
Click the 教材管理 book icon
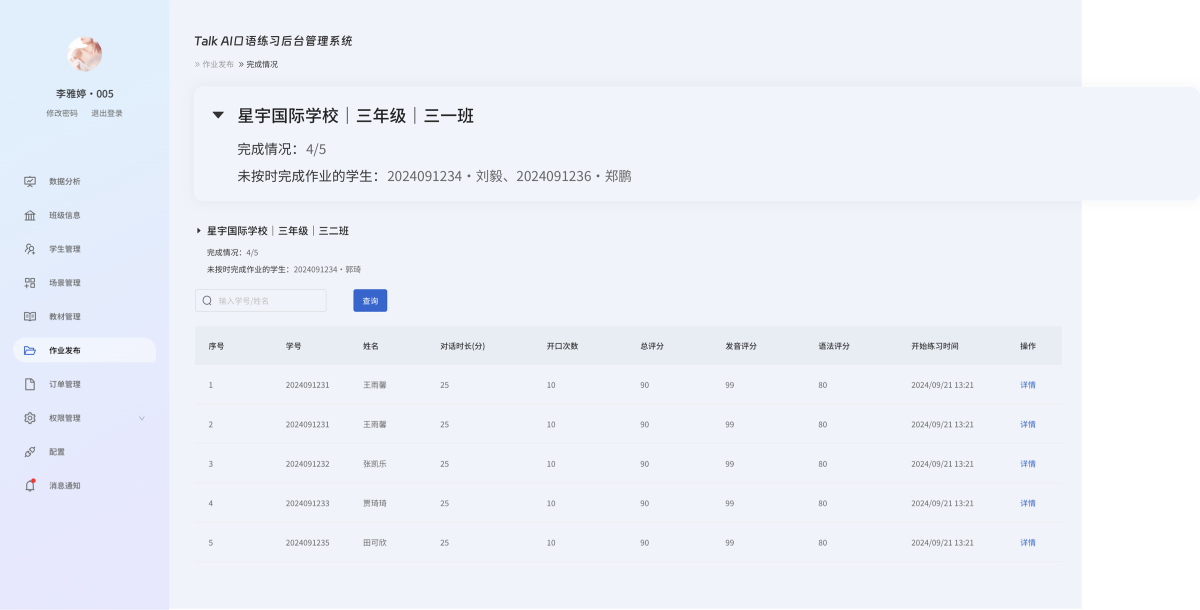tap(30, 317)
